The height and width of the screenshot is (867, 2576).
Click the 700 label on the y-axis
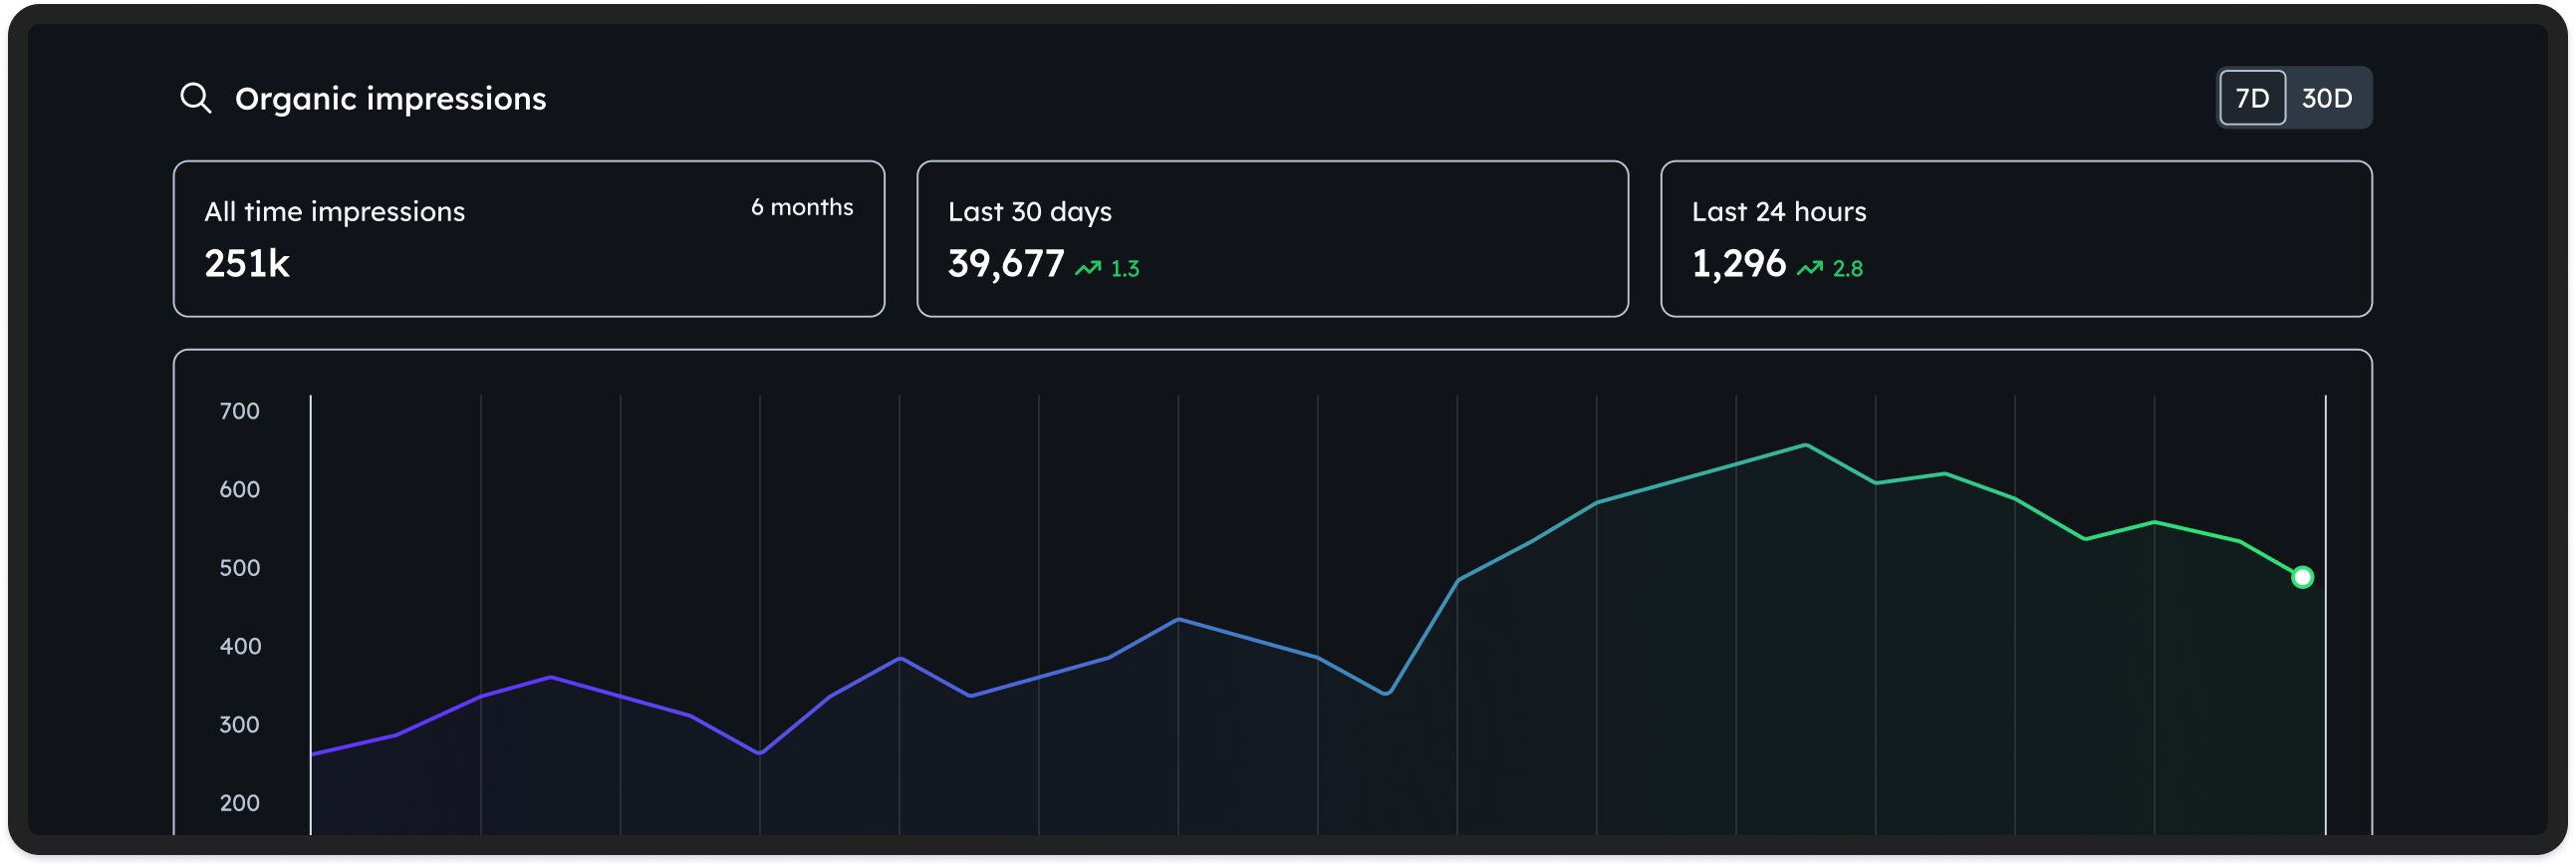(239, 411)
